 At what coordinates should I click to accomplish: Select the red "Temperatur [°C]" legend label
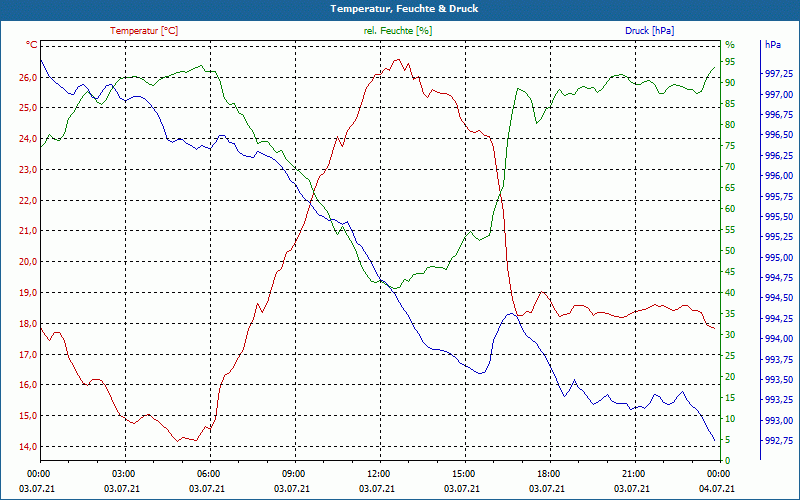point(144,31)
